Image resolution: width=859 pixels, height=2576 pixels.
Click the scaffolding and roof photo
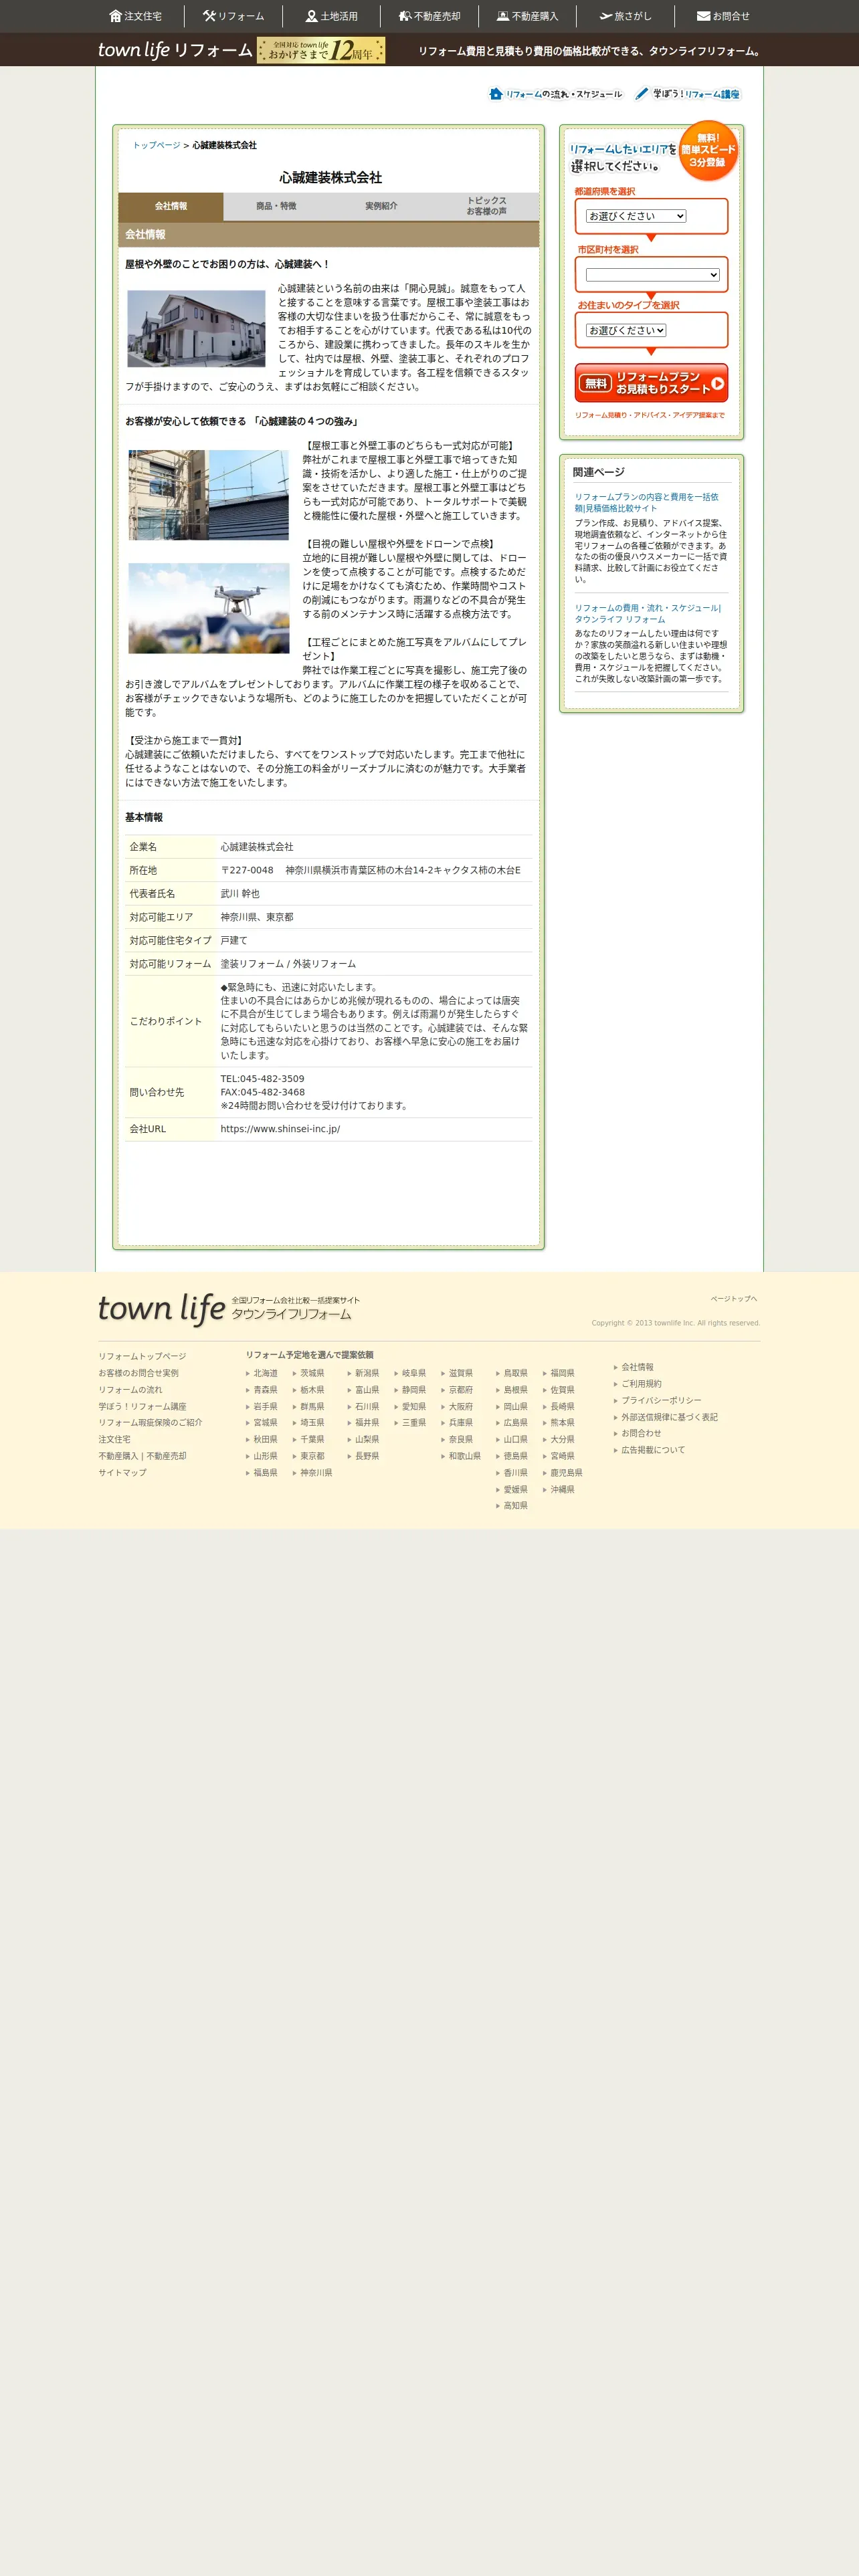(x=209, y=495)
